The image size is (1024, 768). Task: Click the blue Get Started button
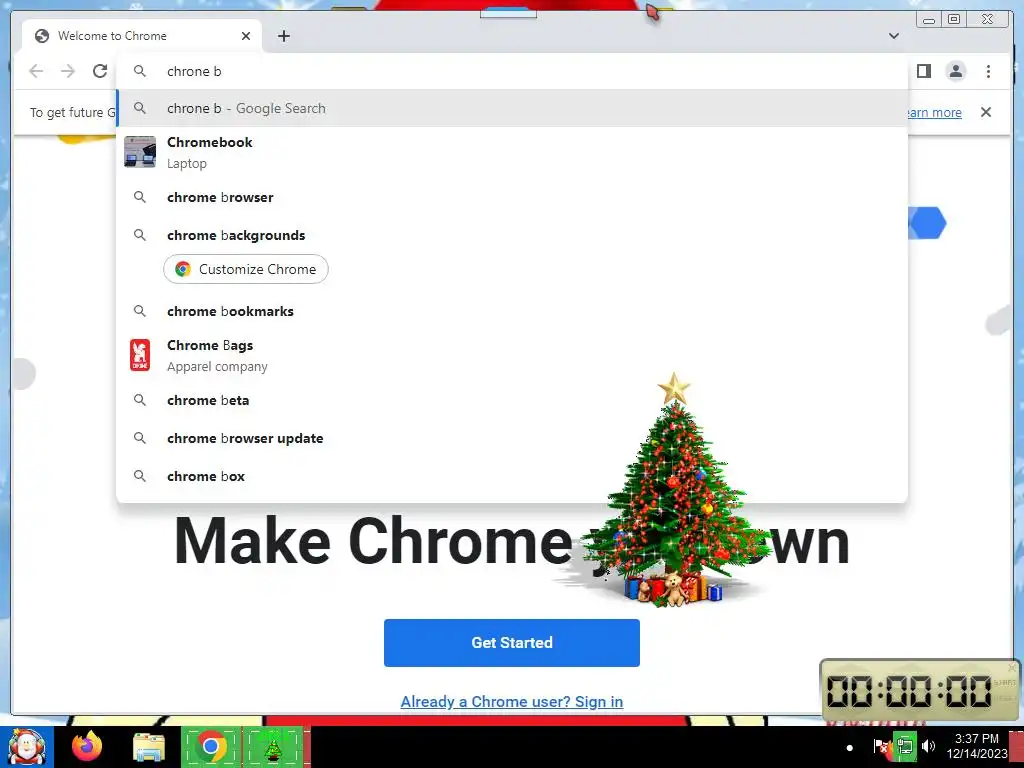(x=512, y=643)
